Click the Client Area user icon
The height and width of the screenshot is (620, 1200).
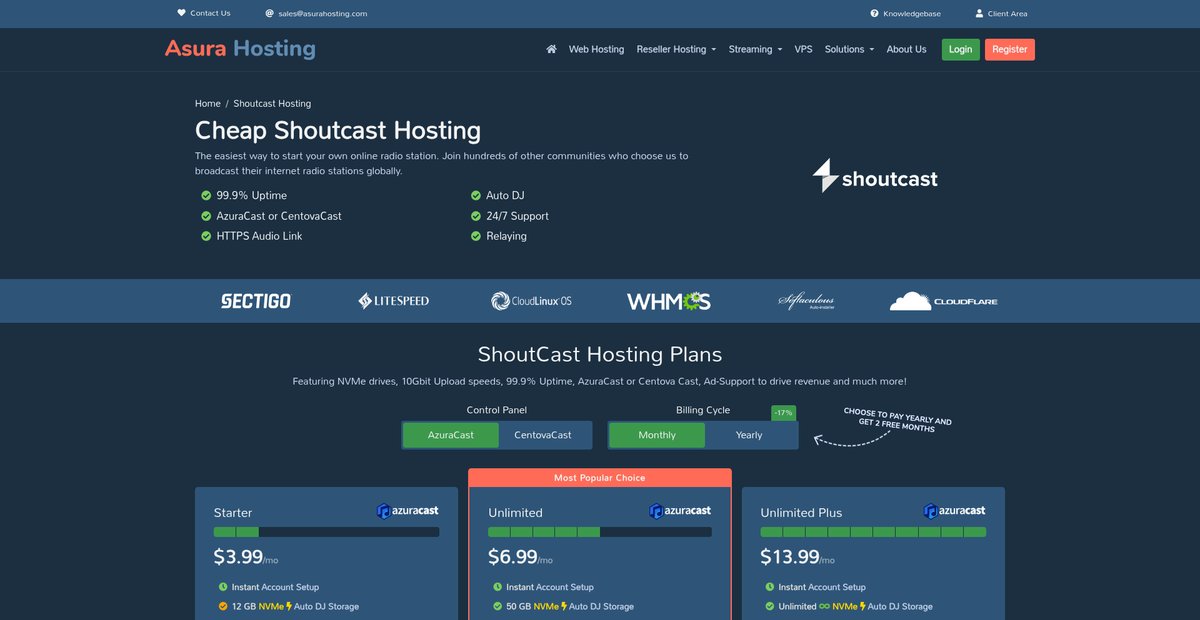[979, 14]
